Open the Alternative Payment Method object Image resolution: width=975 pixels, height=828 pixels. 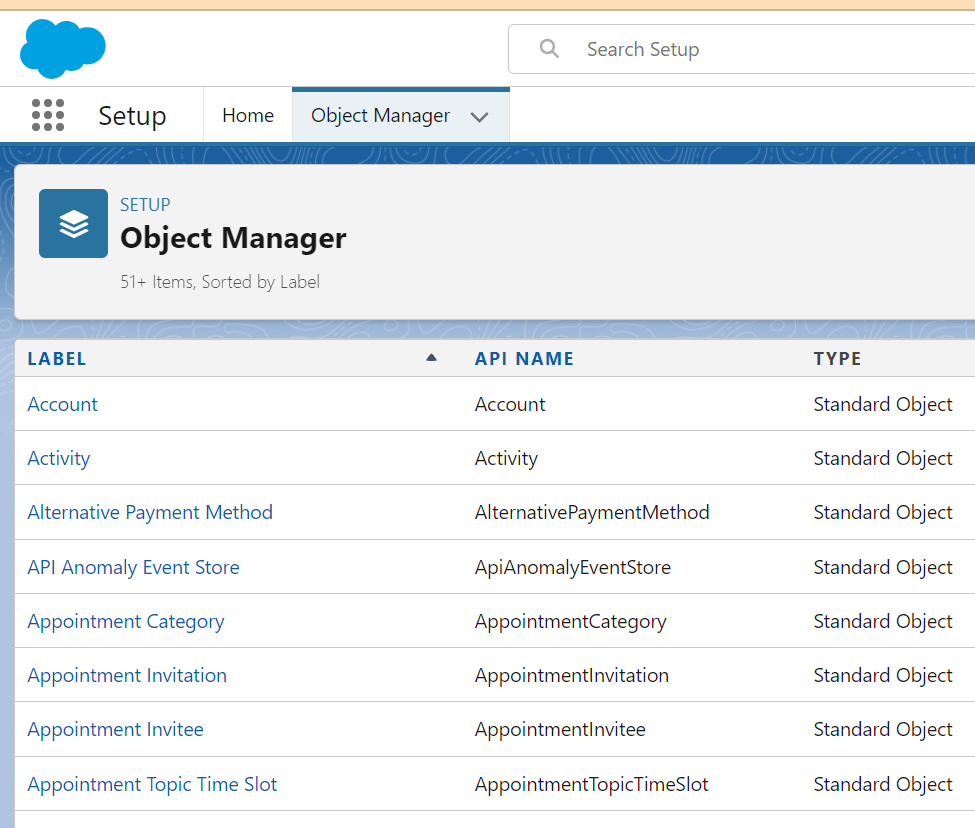[150, 512]
